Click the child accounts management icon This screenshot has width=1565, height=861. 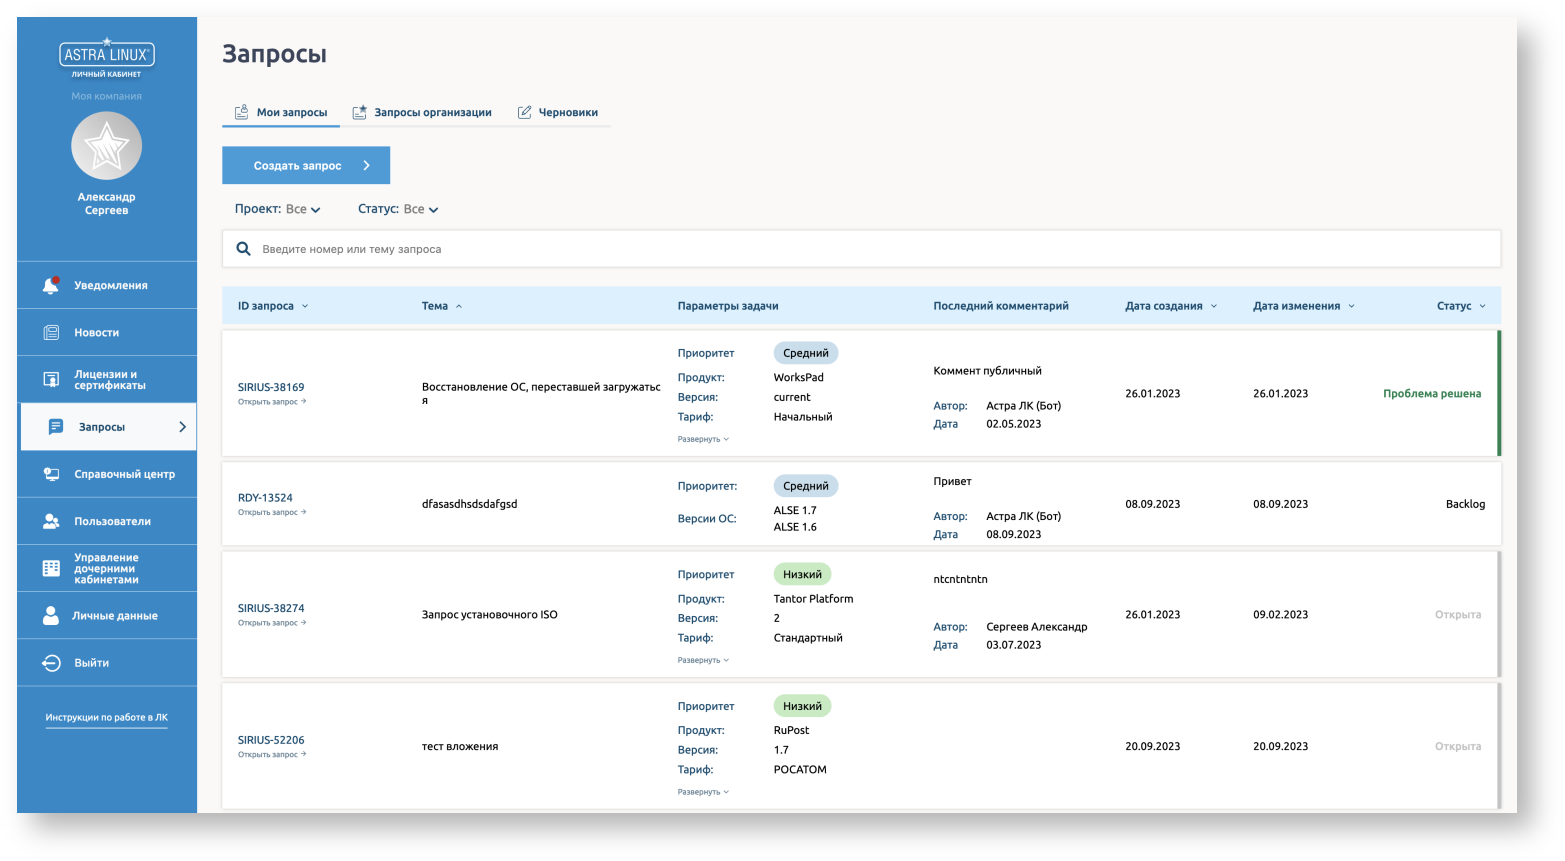click(51, 568)
